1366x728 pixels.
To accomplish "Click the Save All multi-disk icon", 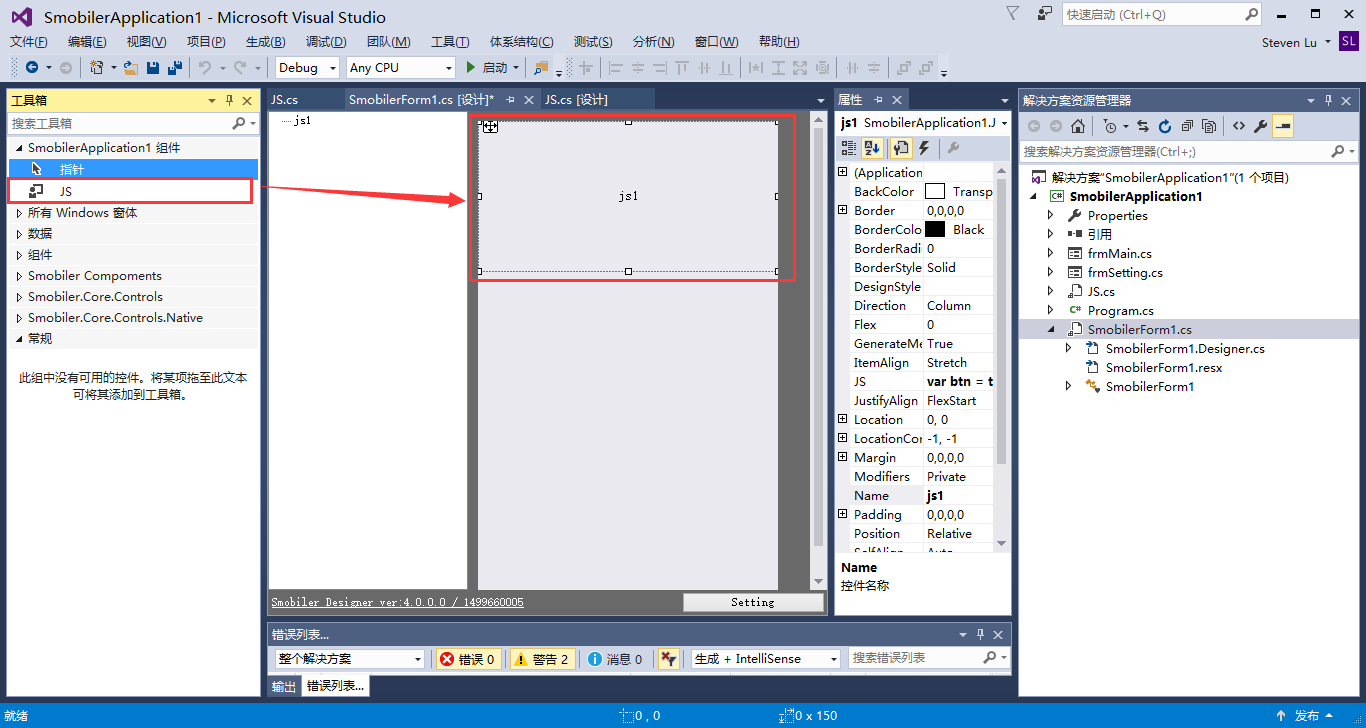I will point(175,68).
